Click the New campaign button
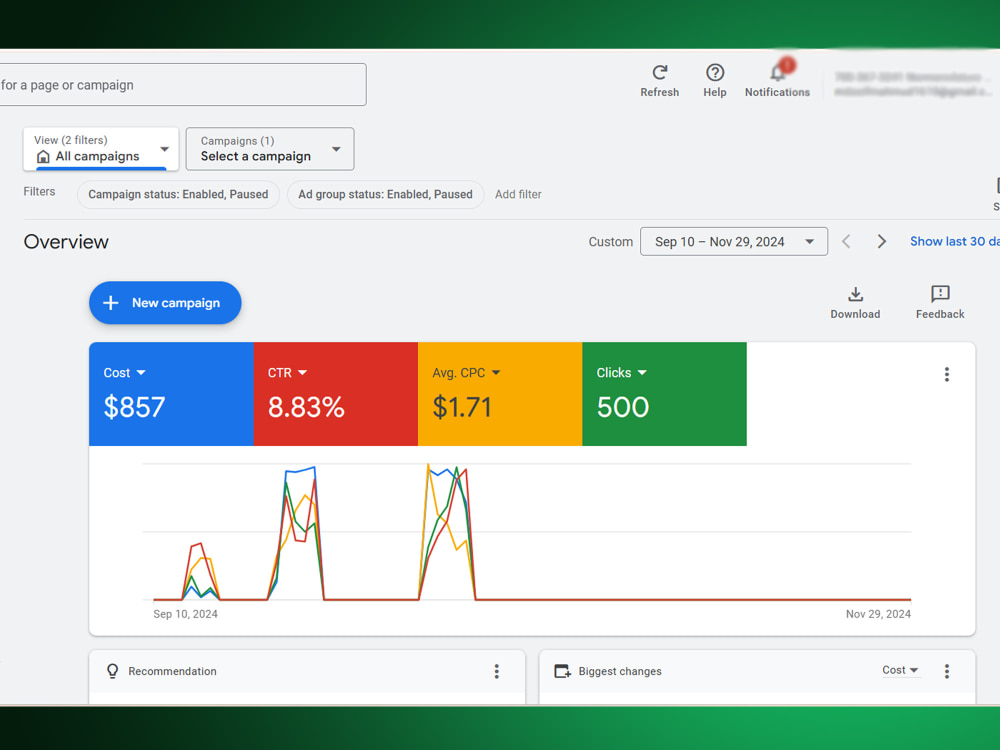The width and height of the screenshot is (1000, 750). (x=165, y=303)
